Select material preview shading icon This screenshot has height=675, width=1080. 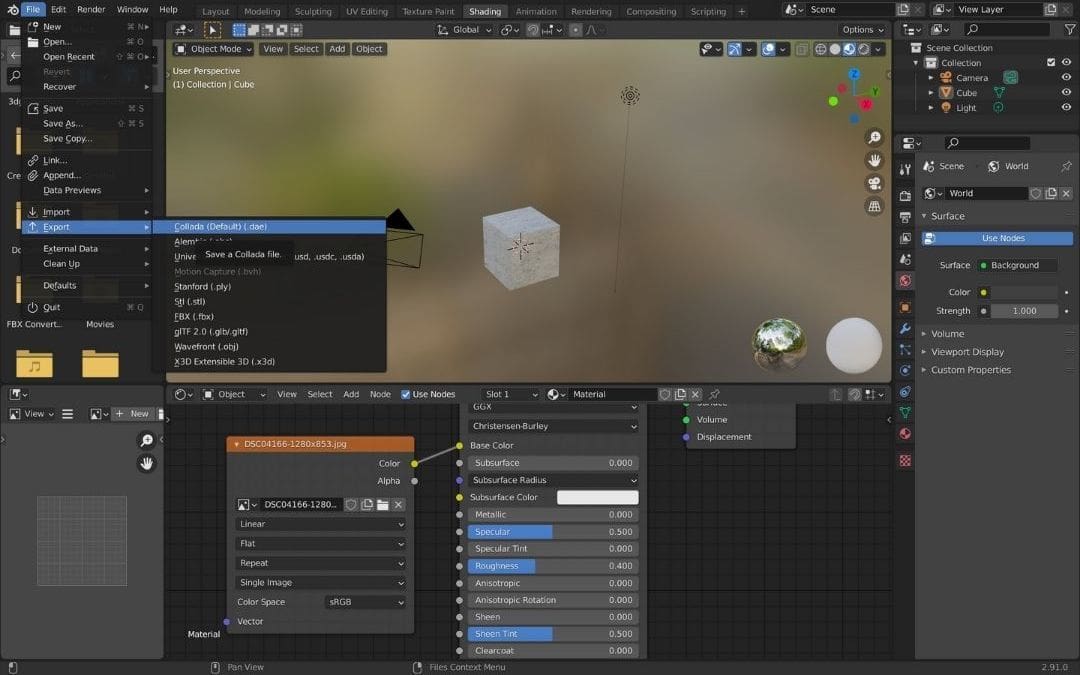tap(849, 49)
